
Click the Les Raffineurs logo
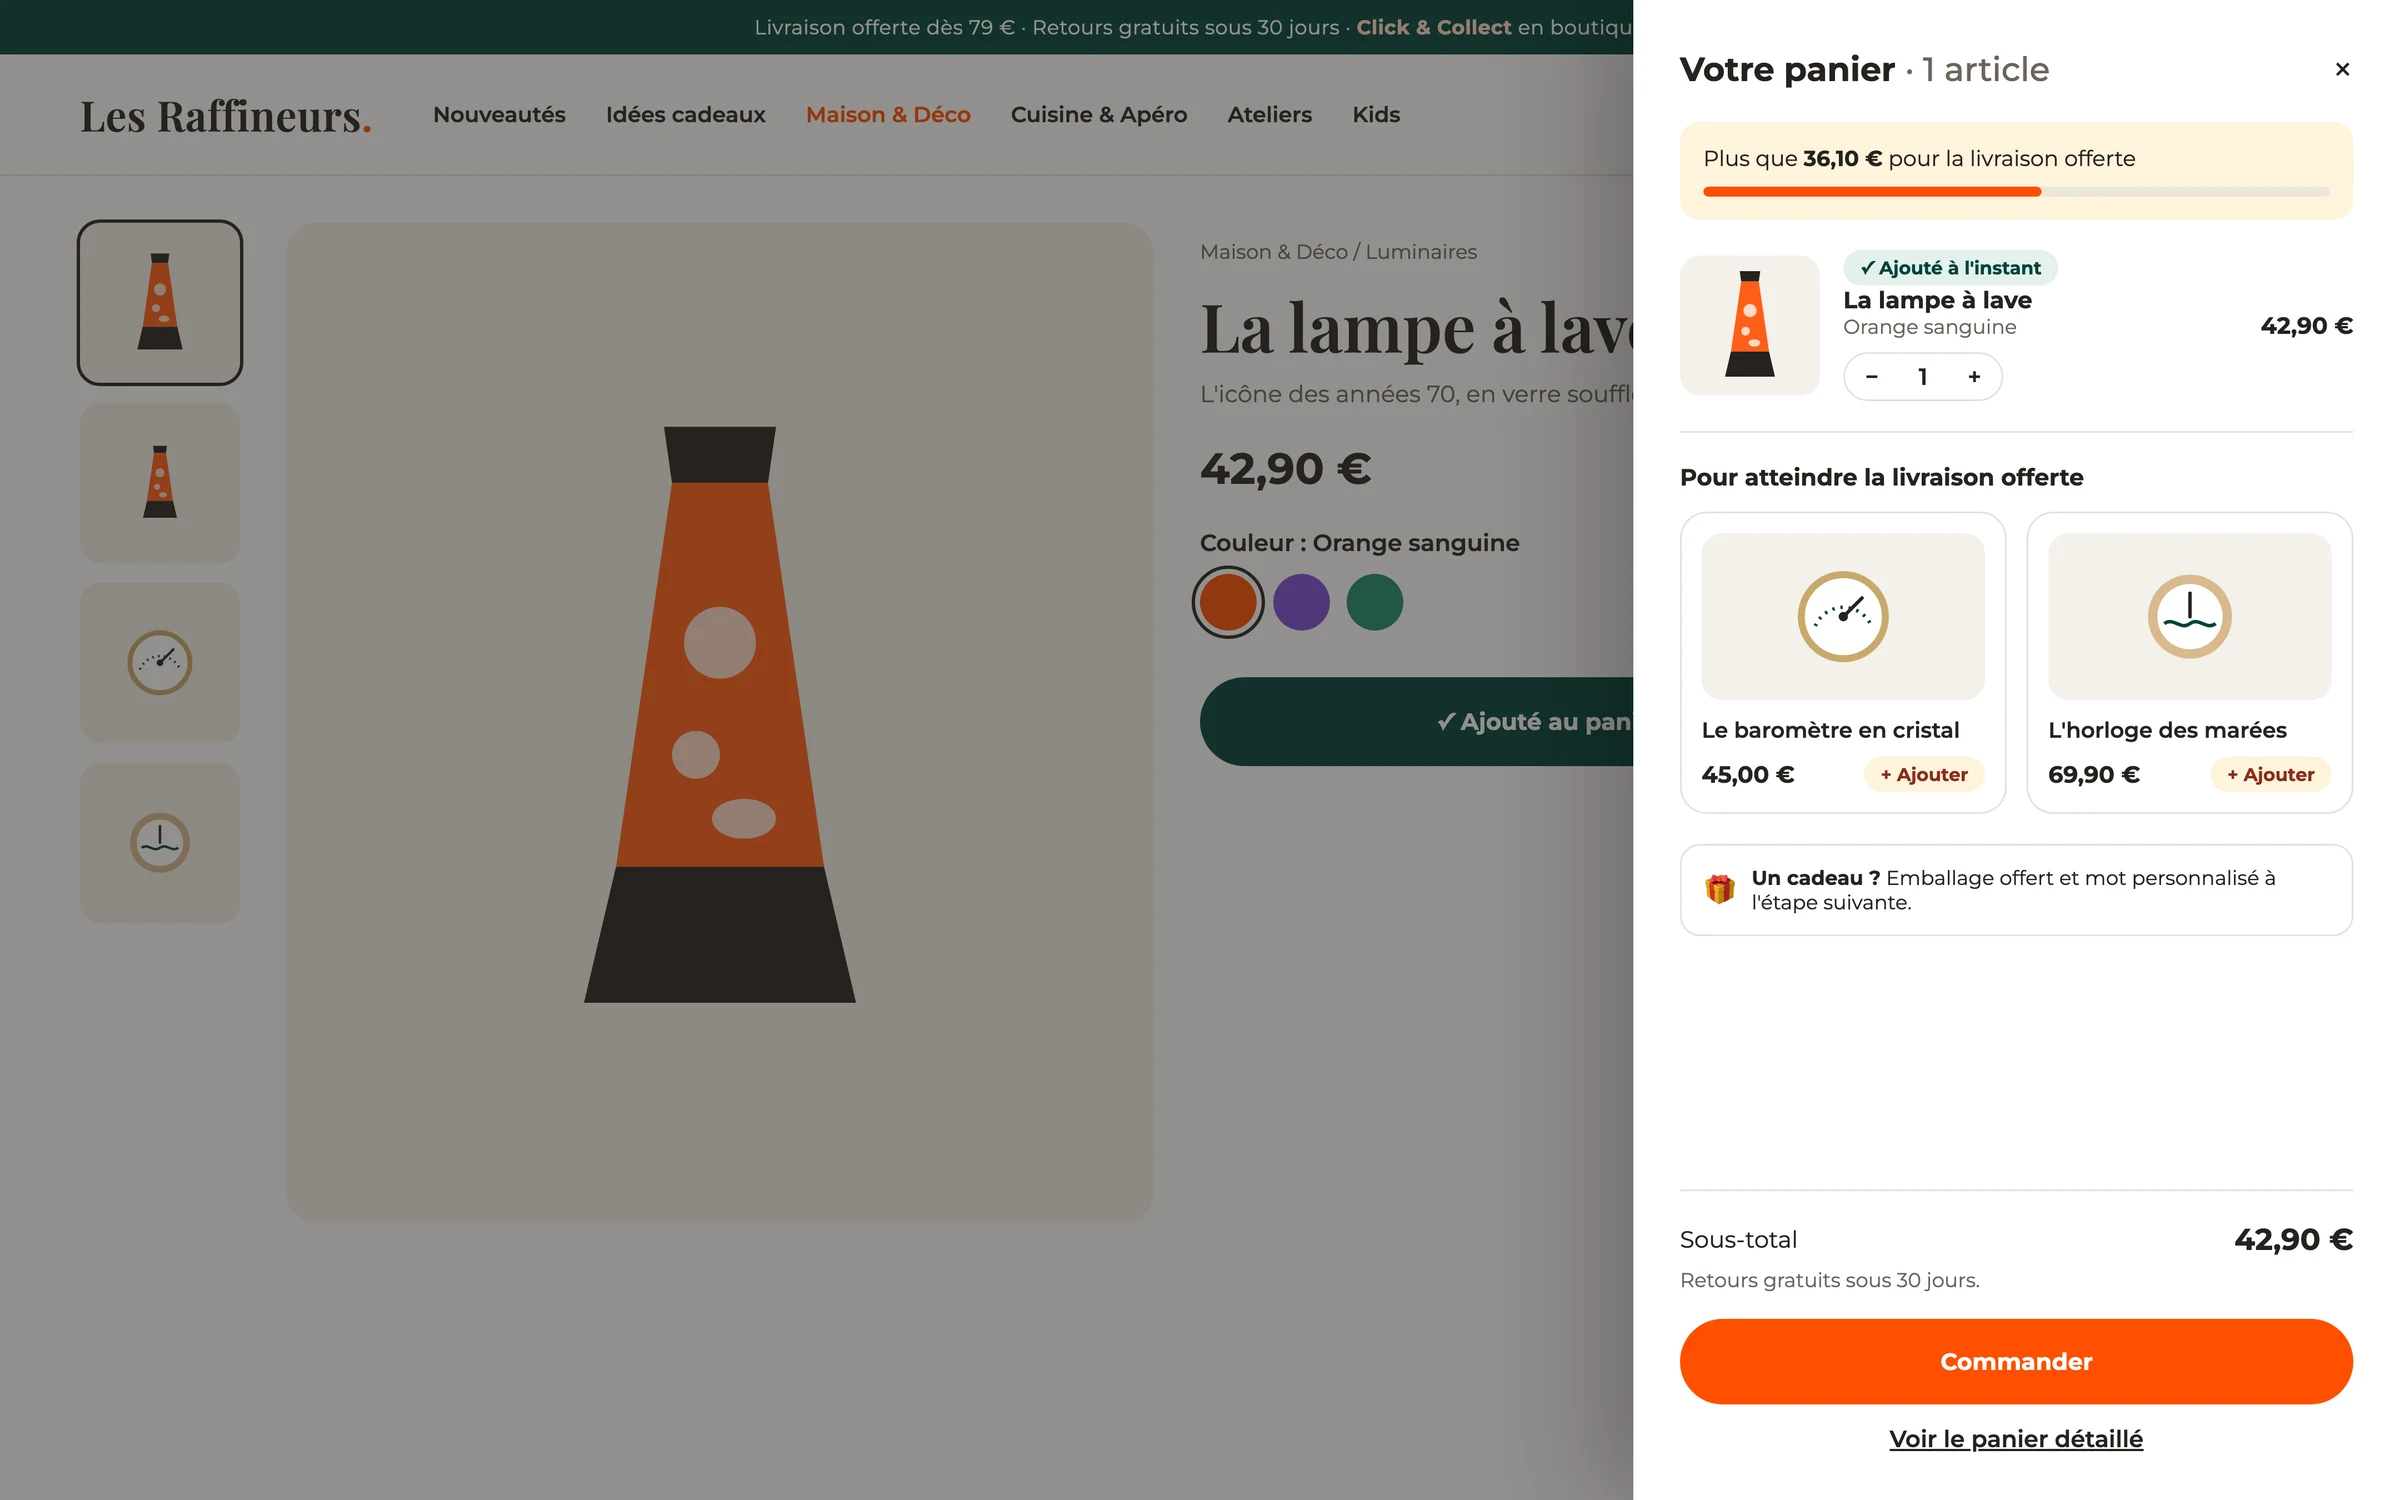tap(226, 116)
